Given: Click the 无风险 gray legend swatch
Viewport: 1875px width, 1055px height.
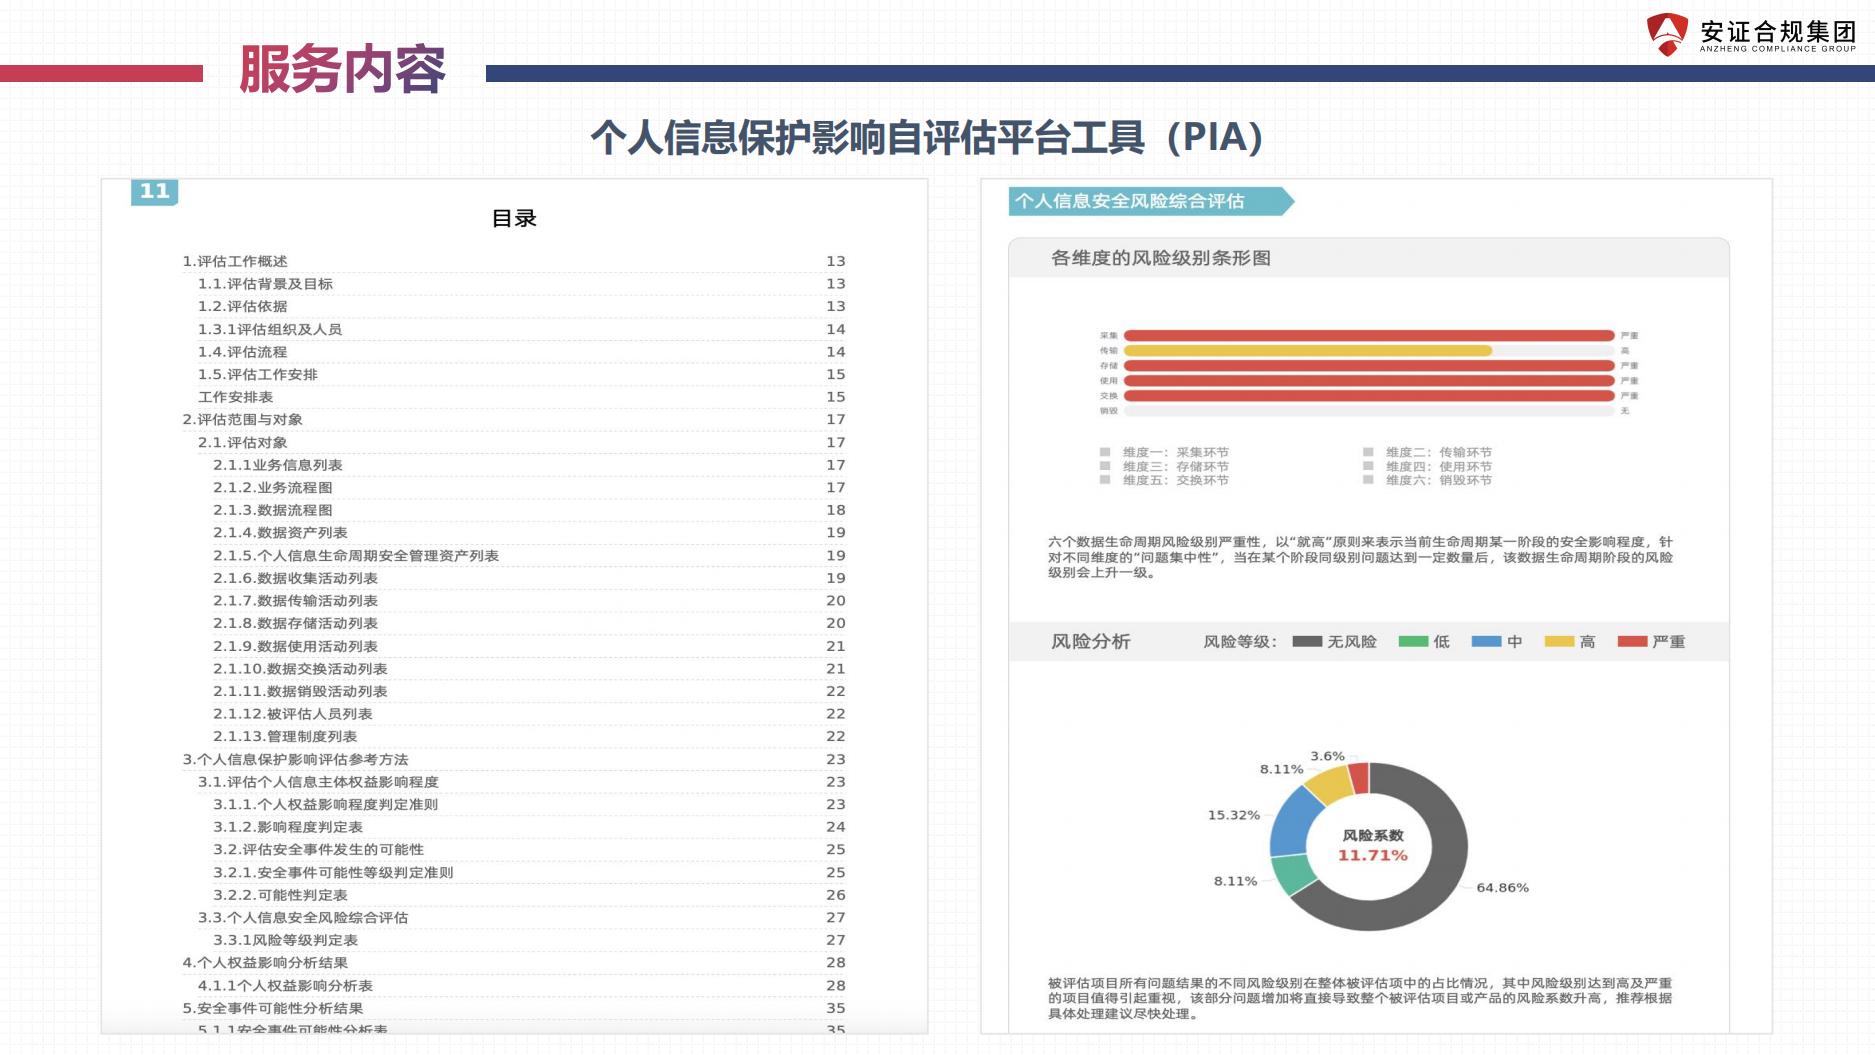Looking at the screenshot, I should coord(1306,642).
